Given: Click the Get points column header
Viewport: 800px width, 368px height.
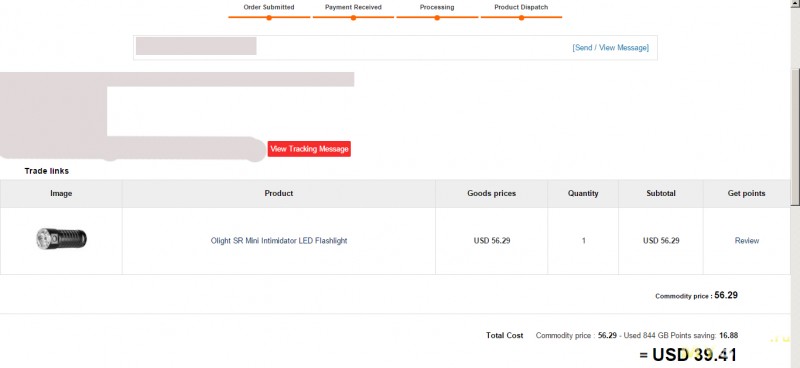Looking at the screenshot, I should tap(746, 193).
